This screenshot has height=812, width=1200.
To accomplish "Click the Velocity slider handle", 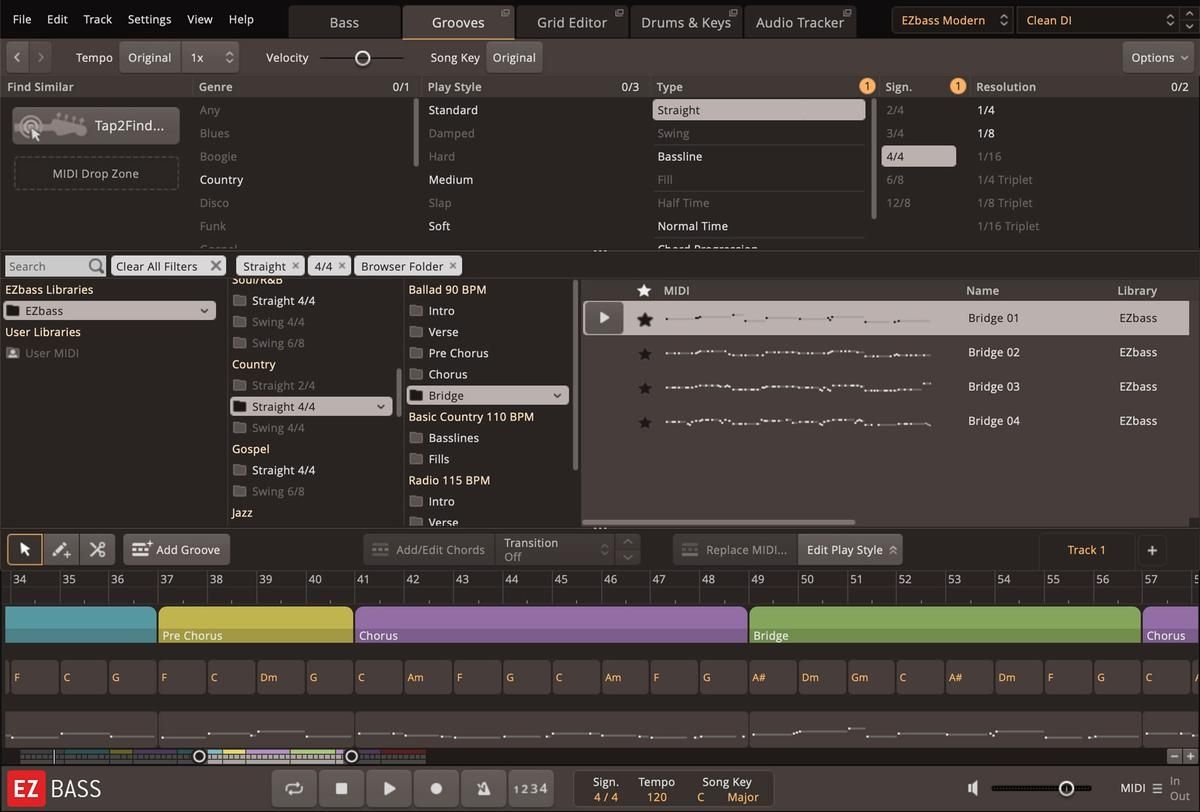I will (363, 58).
